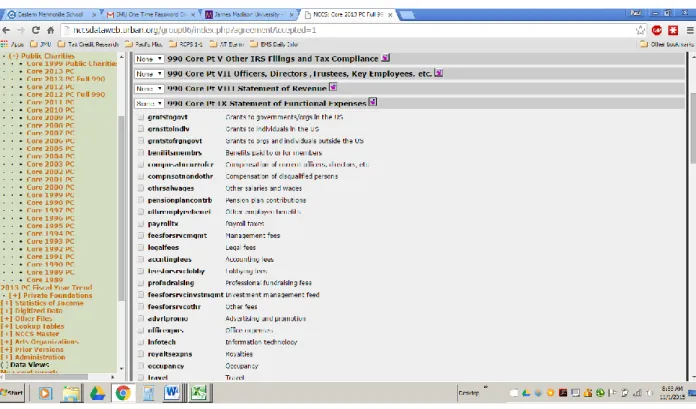Open the Apps bookmarks shortcut
Viewport: 696px width, 409px height.
coord(12,44)
